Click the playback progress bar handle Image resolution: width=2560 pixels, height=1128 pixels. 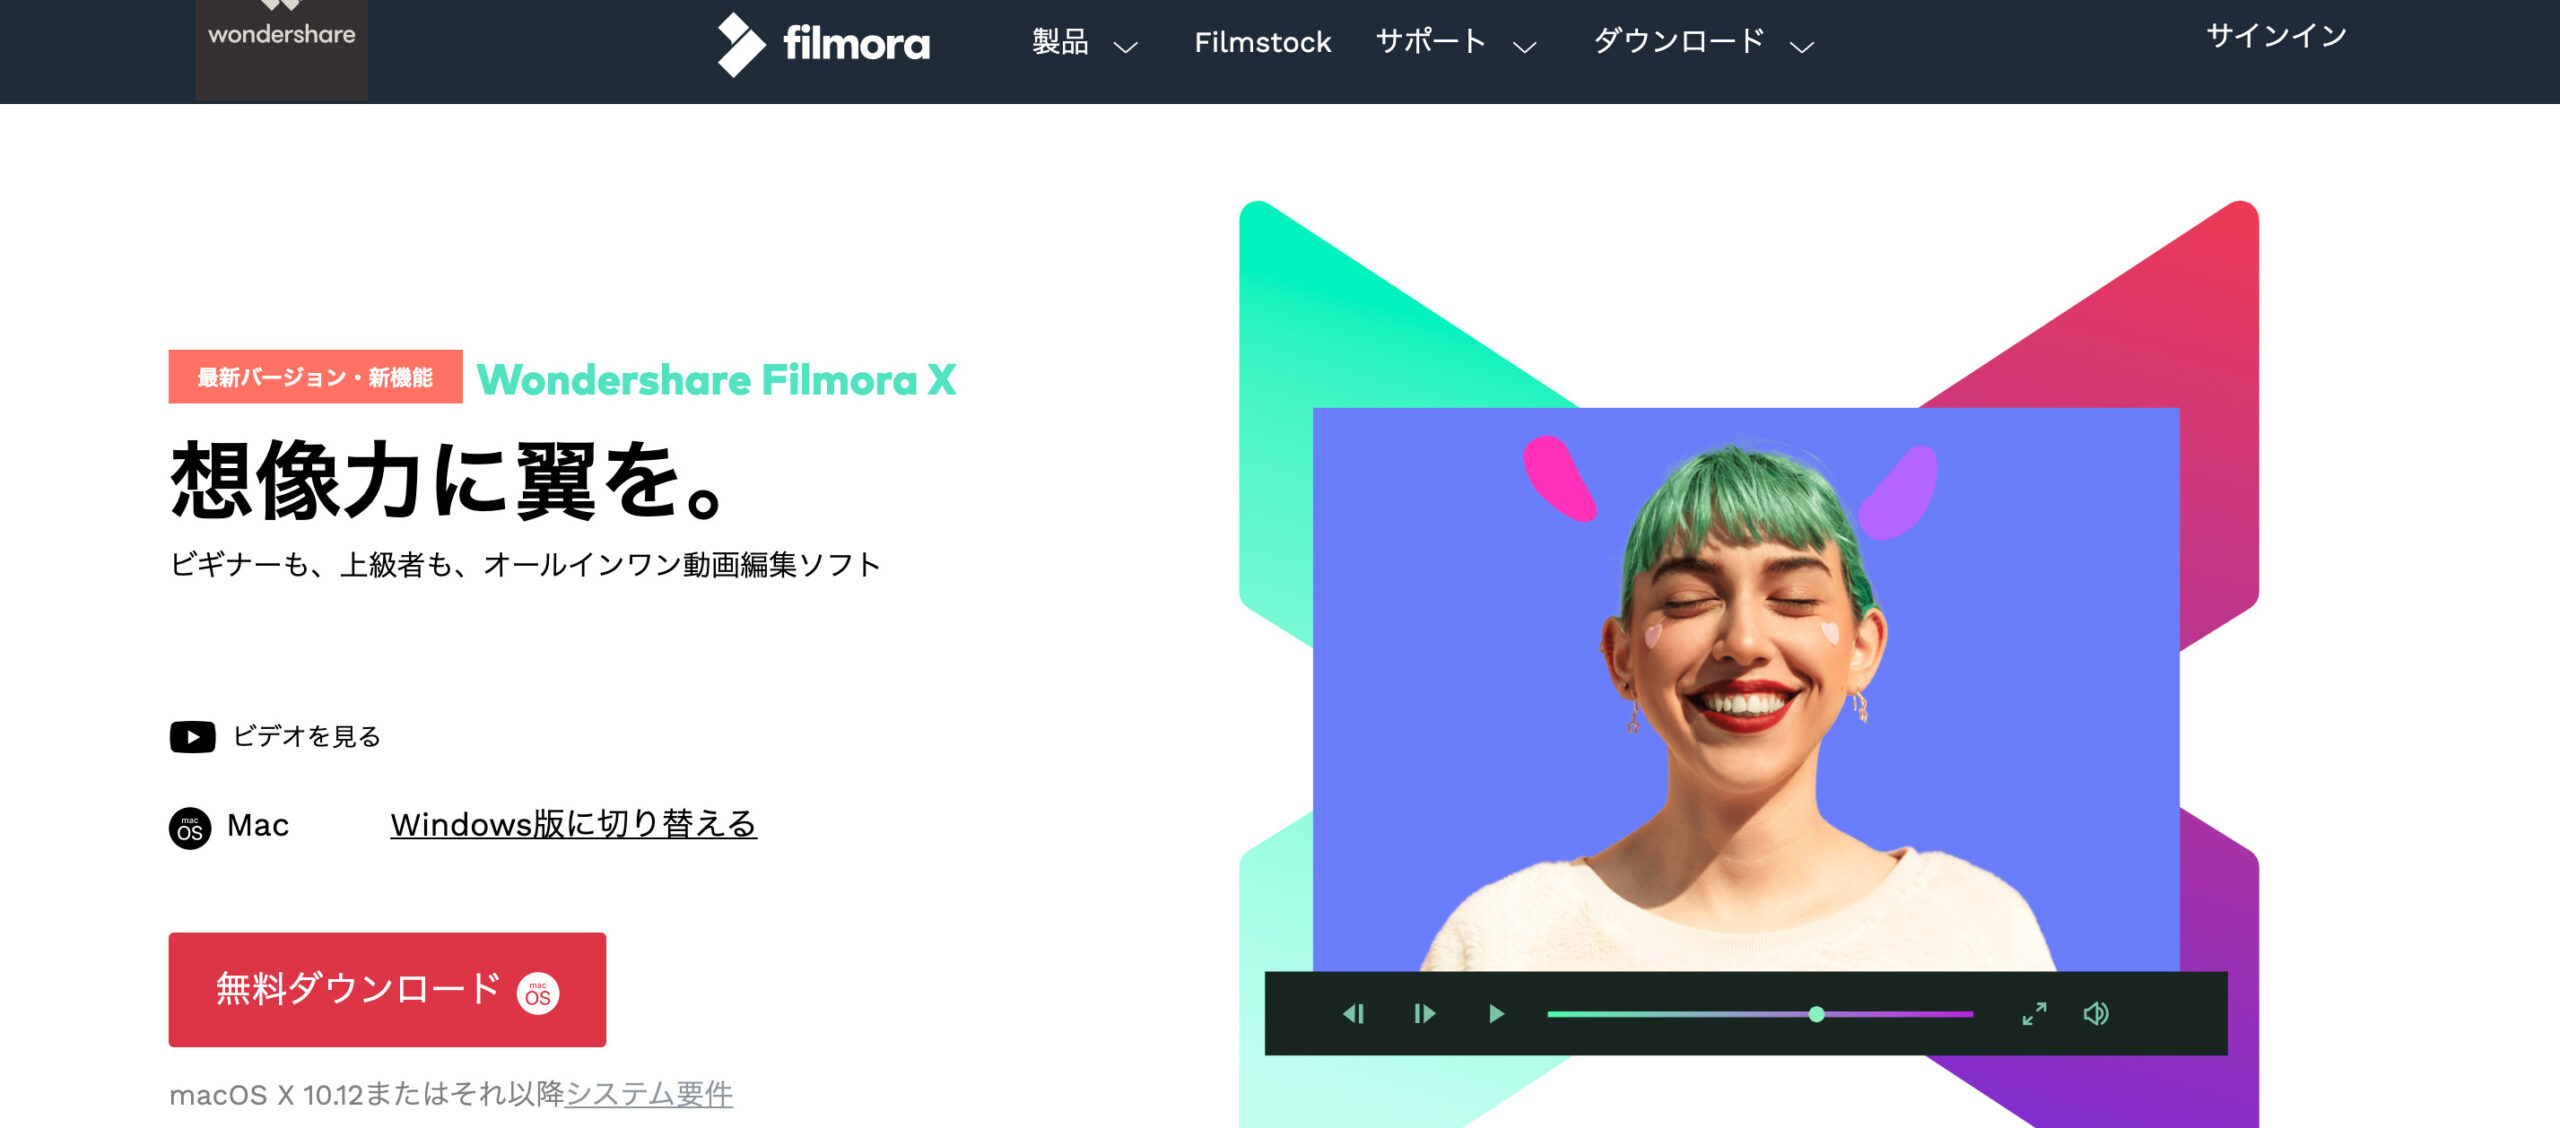[1816, 1014]
